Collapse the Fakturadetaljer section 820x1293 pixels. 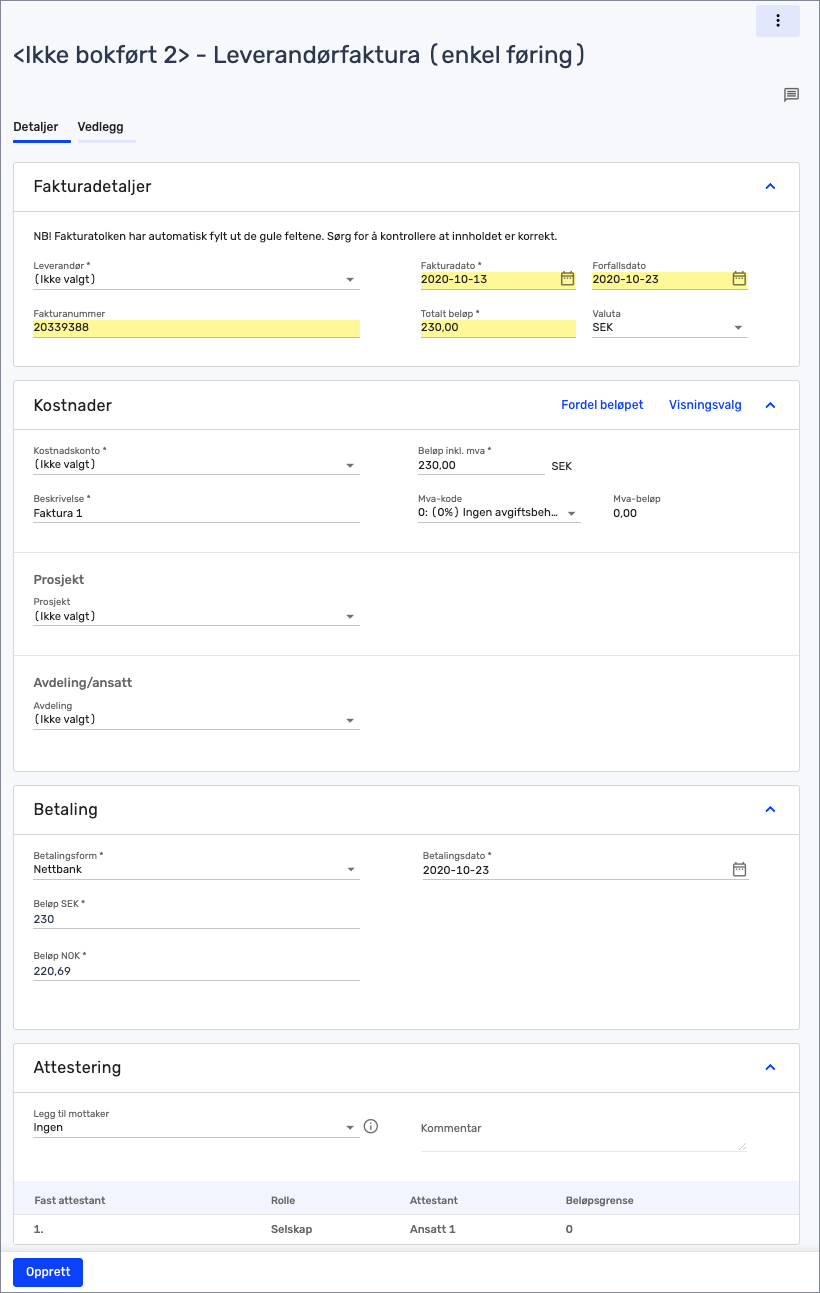[x=770, y=186]
